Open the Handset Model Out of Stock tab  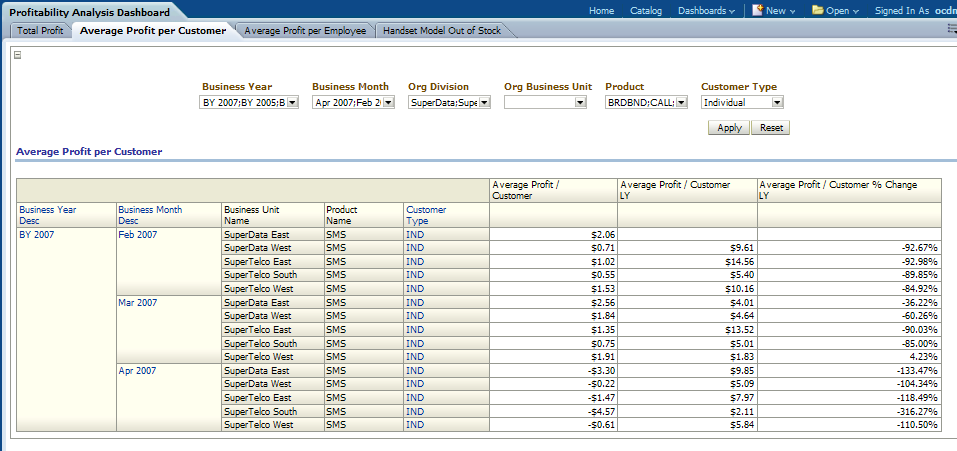tap(443, 30)
